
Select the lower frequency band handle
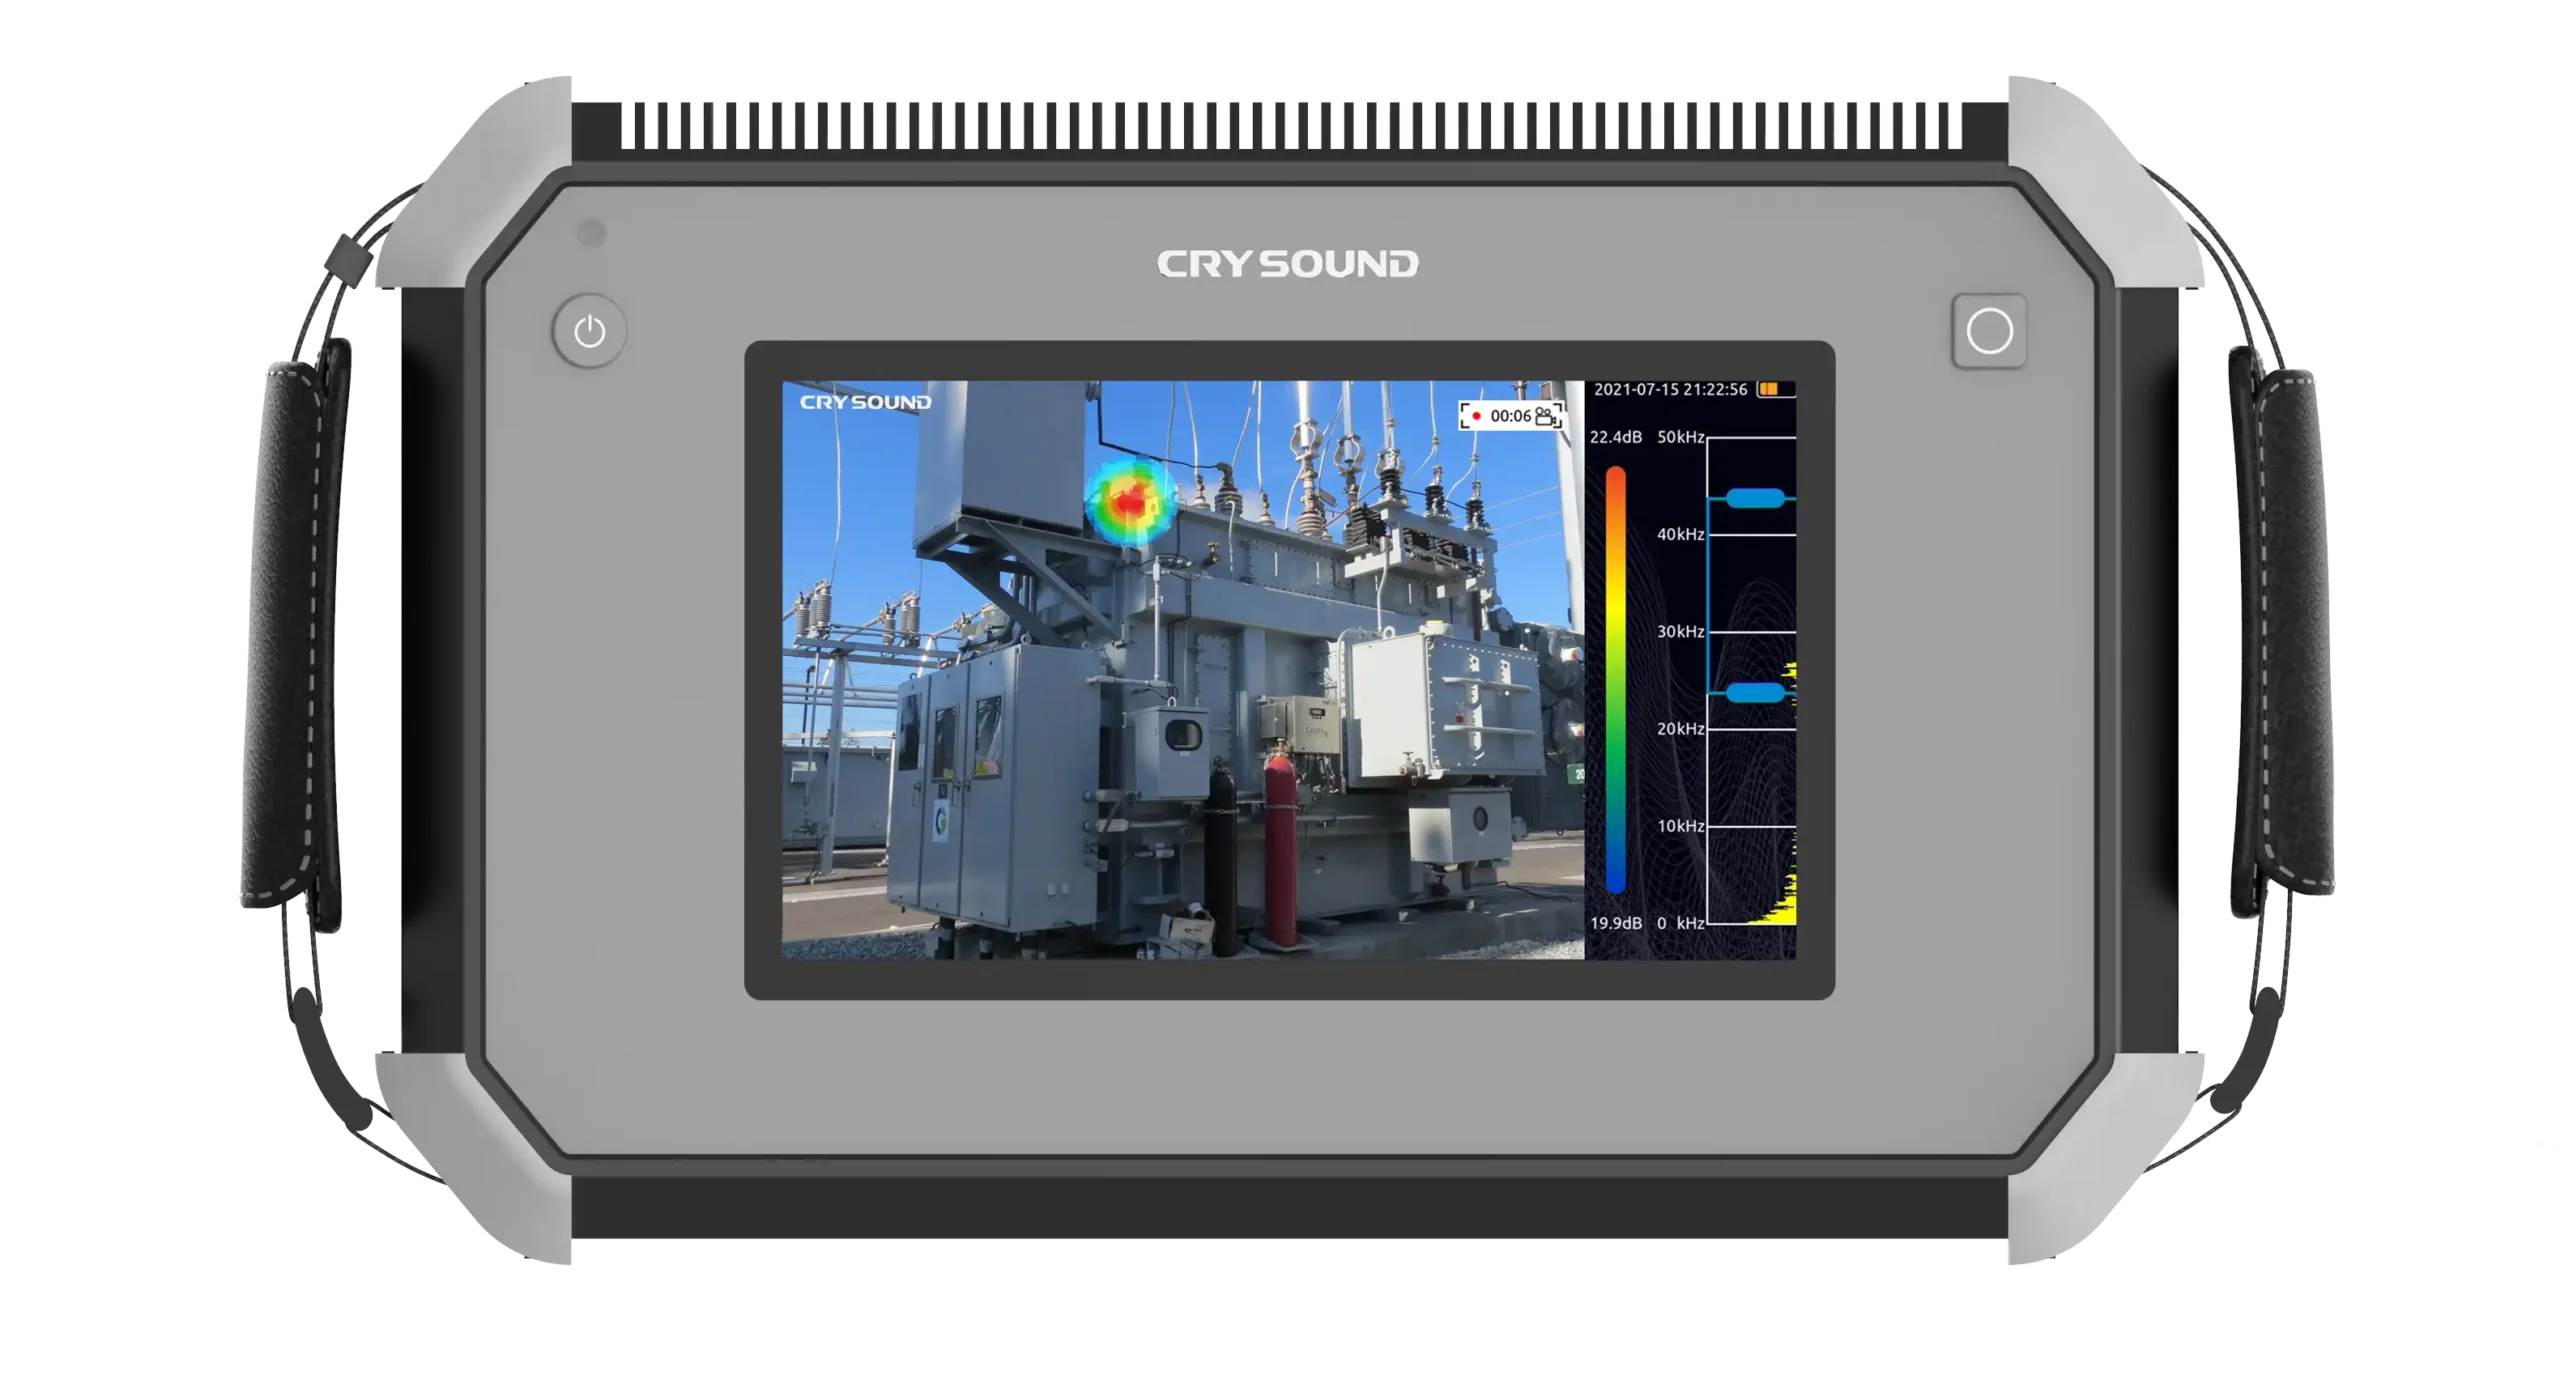[1754, 692]
